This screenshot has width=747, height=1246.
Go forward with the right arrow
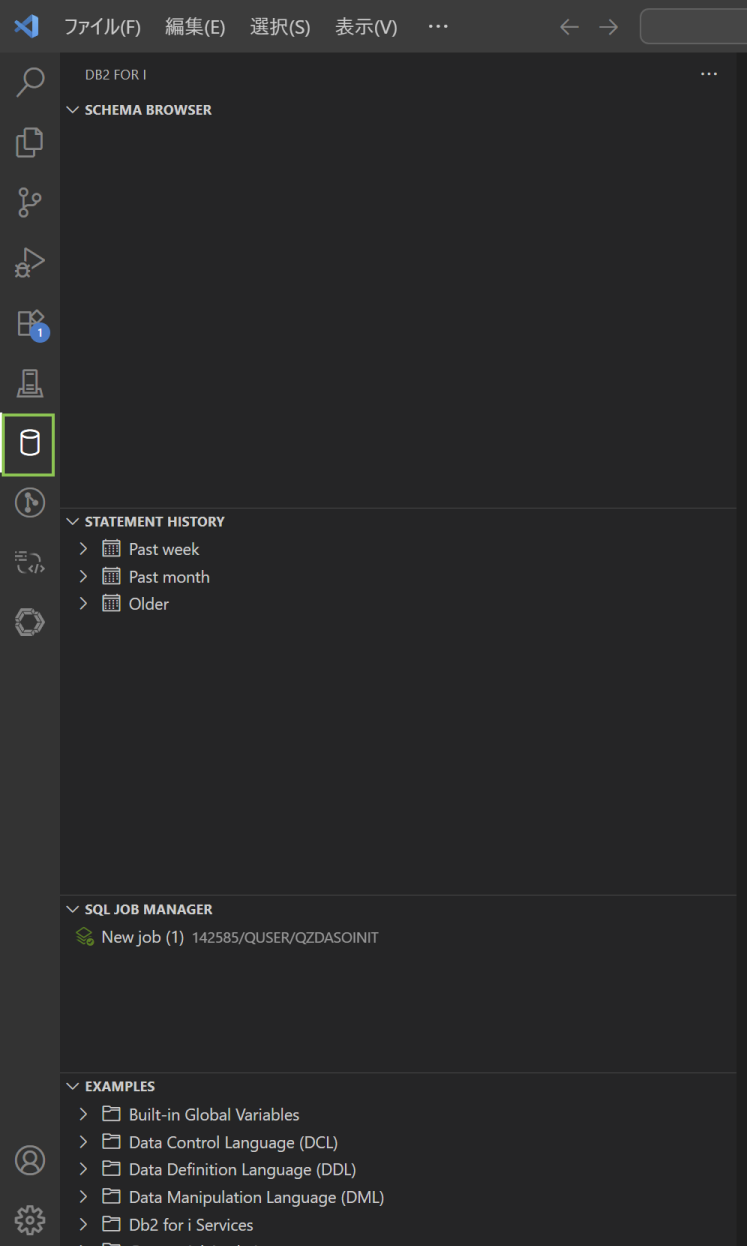(x=608, y=27)
